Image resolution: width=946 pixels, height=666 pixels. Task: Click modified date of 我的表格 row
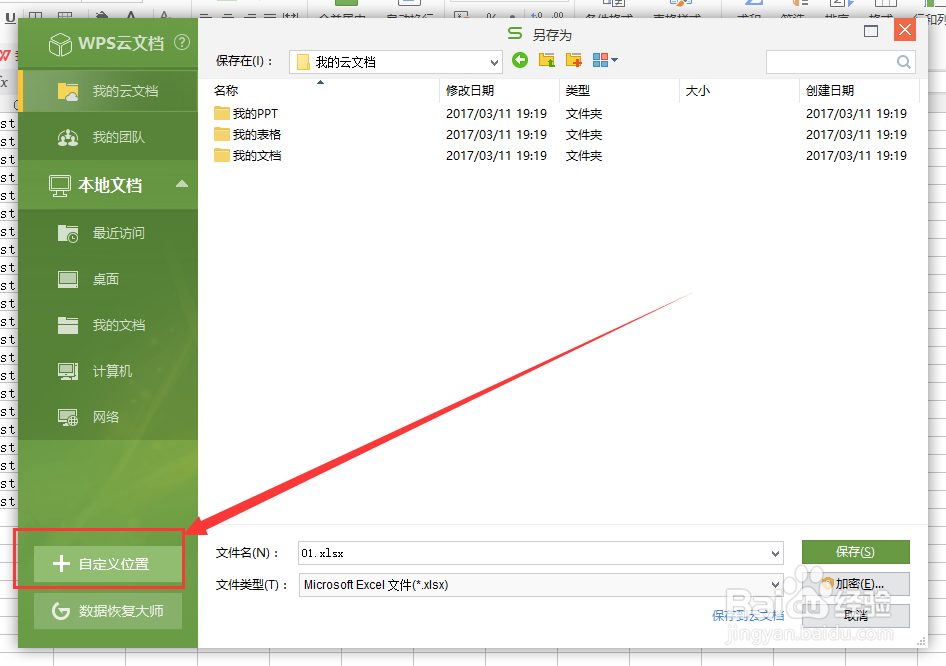(x=497, y=135)
